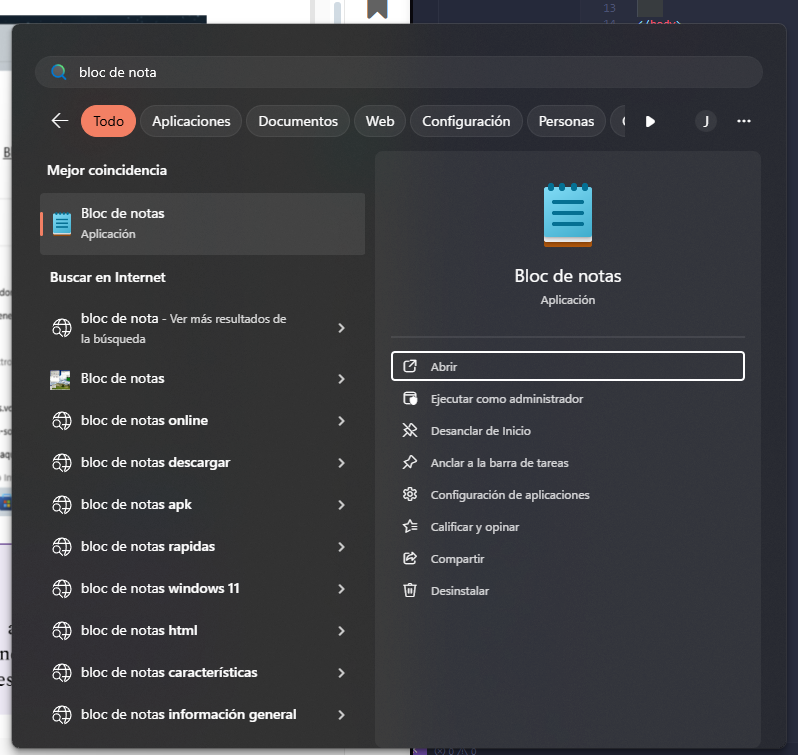Expand chevron for "bloc de notas descargar"
Screen dimensions: 798x755
(341, 463)
